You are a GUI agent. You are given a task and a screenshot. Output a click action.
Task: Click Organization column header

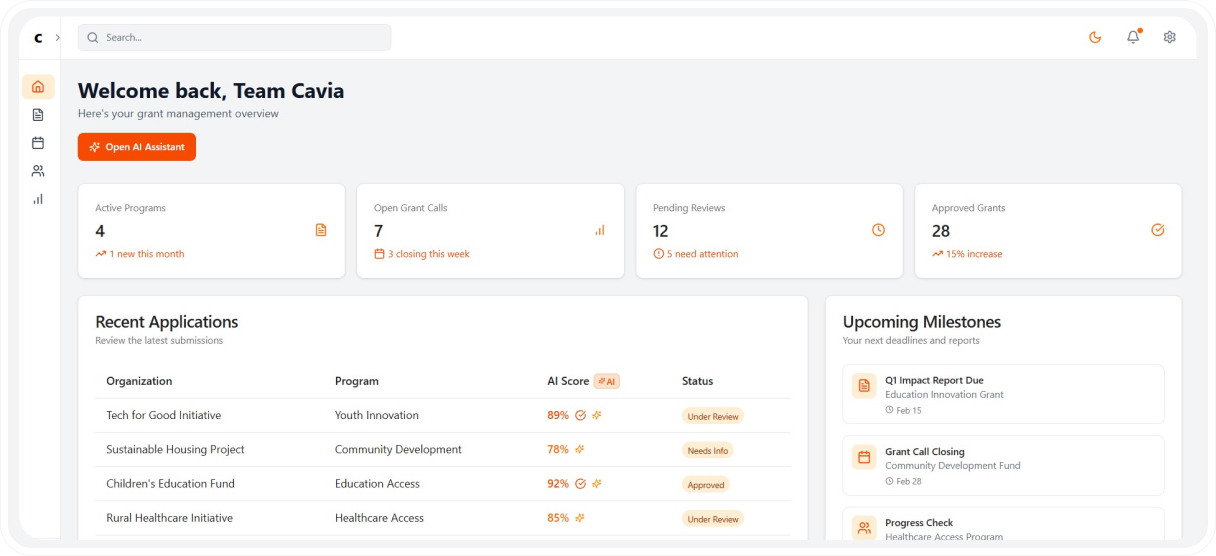(x=139, y=381)
